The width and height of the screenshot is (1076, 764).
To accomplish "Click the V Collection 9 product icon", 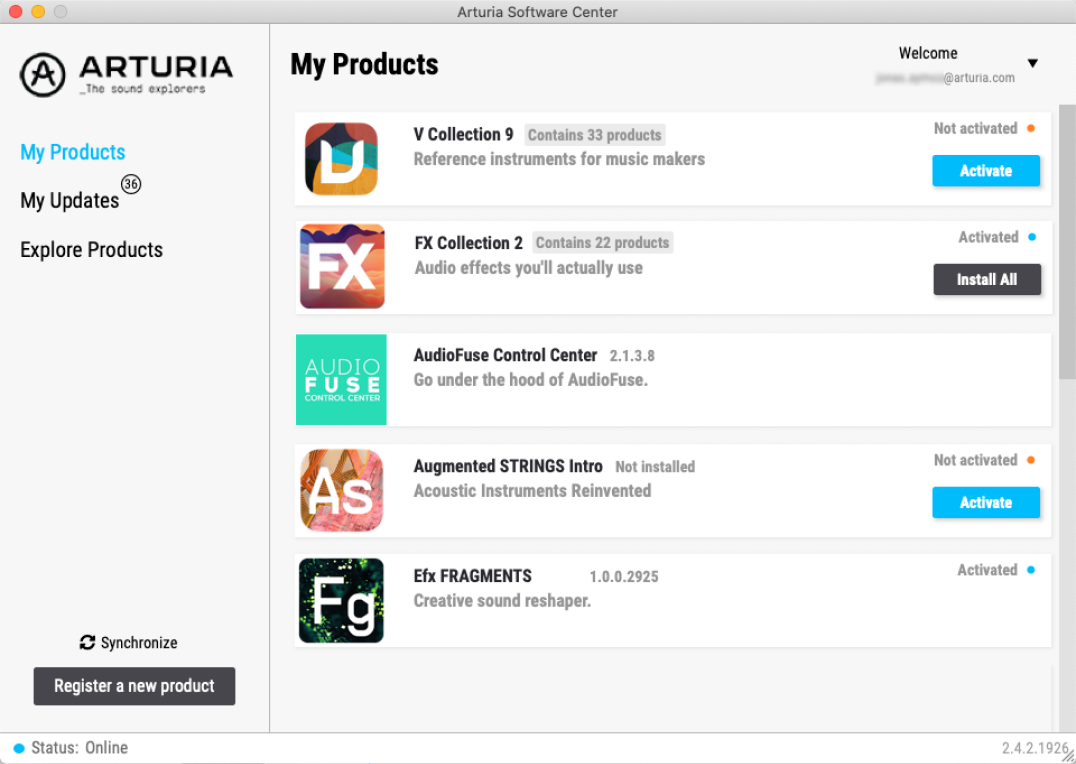I will pos(341,159).
